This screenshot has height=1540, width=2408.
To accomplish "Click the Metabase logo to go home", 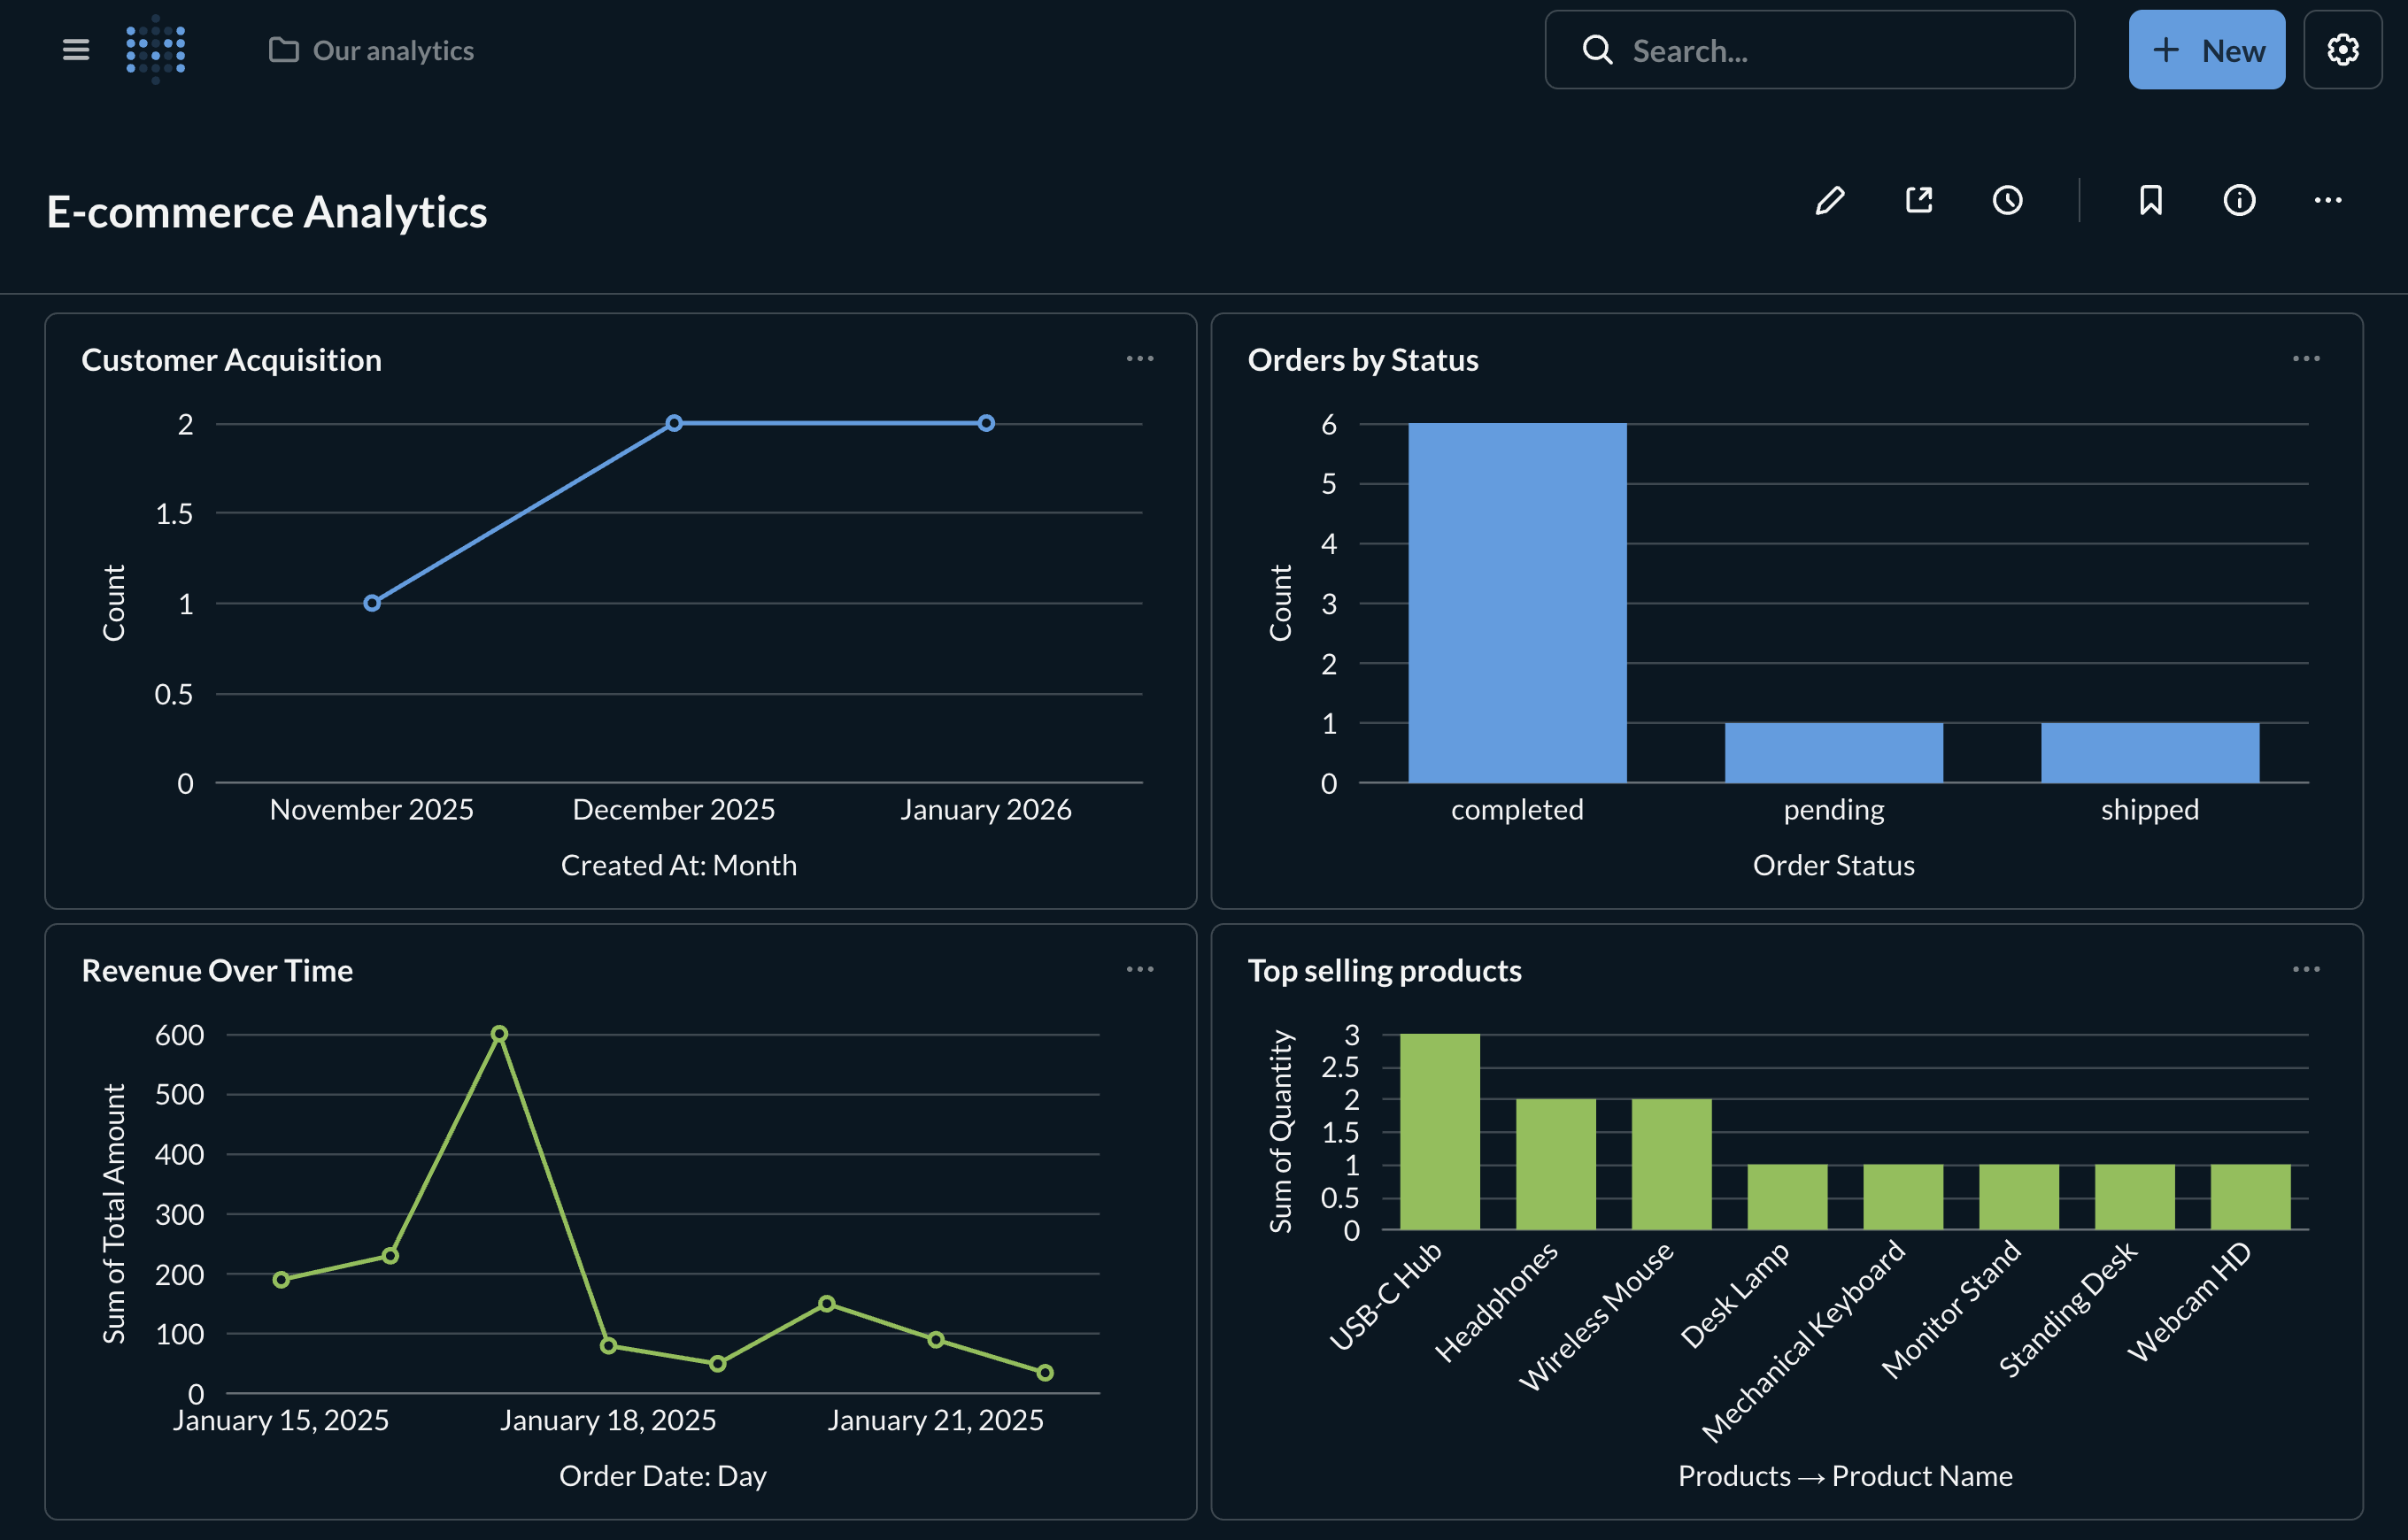I will [x=156, y=50].
